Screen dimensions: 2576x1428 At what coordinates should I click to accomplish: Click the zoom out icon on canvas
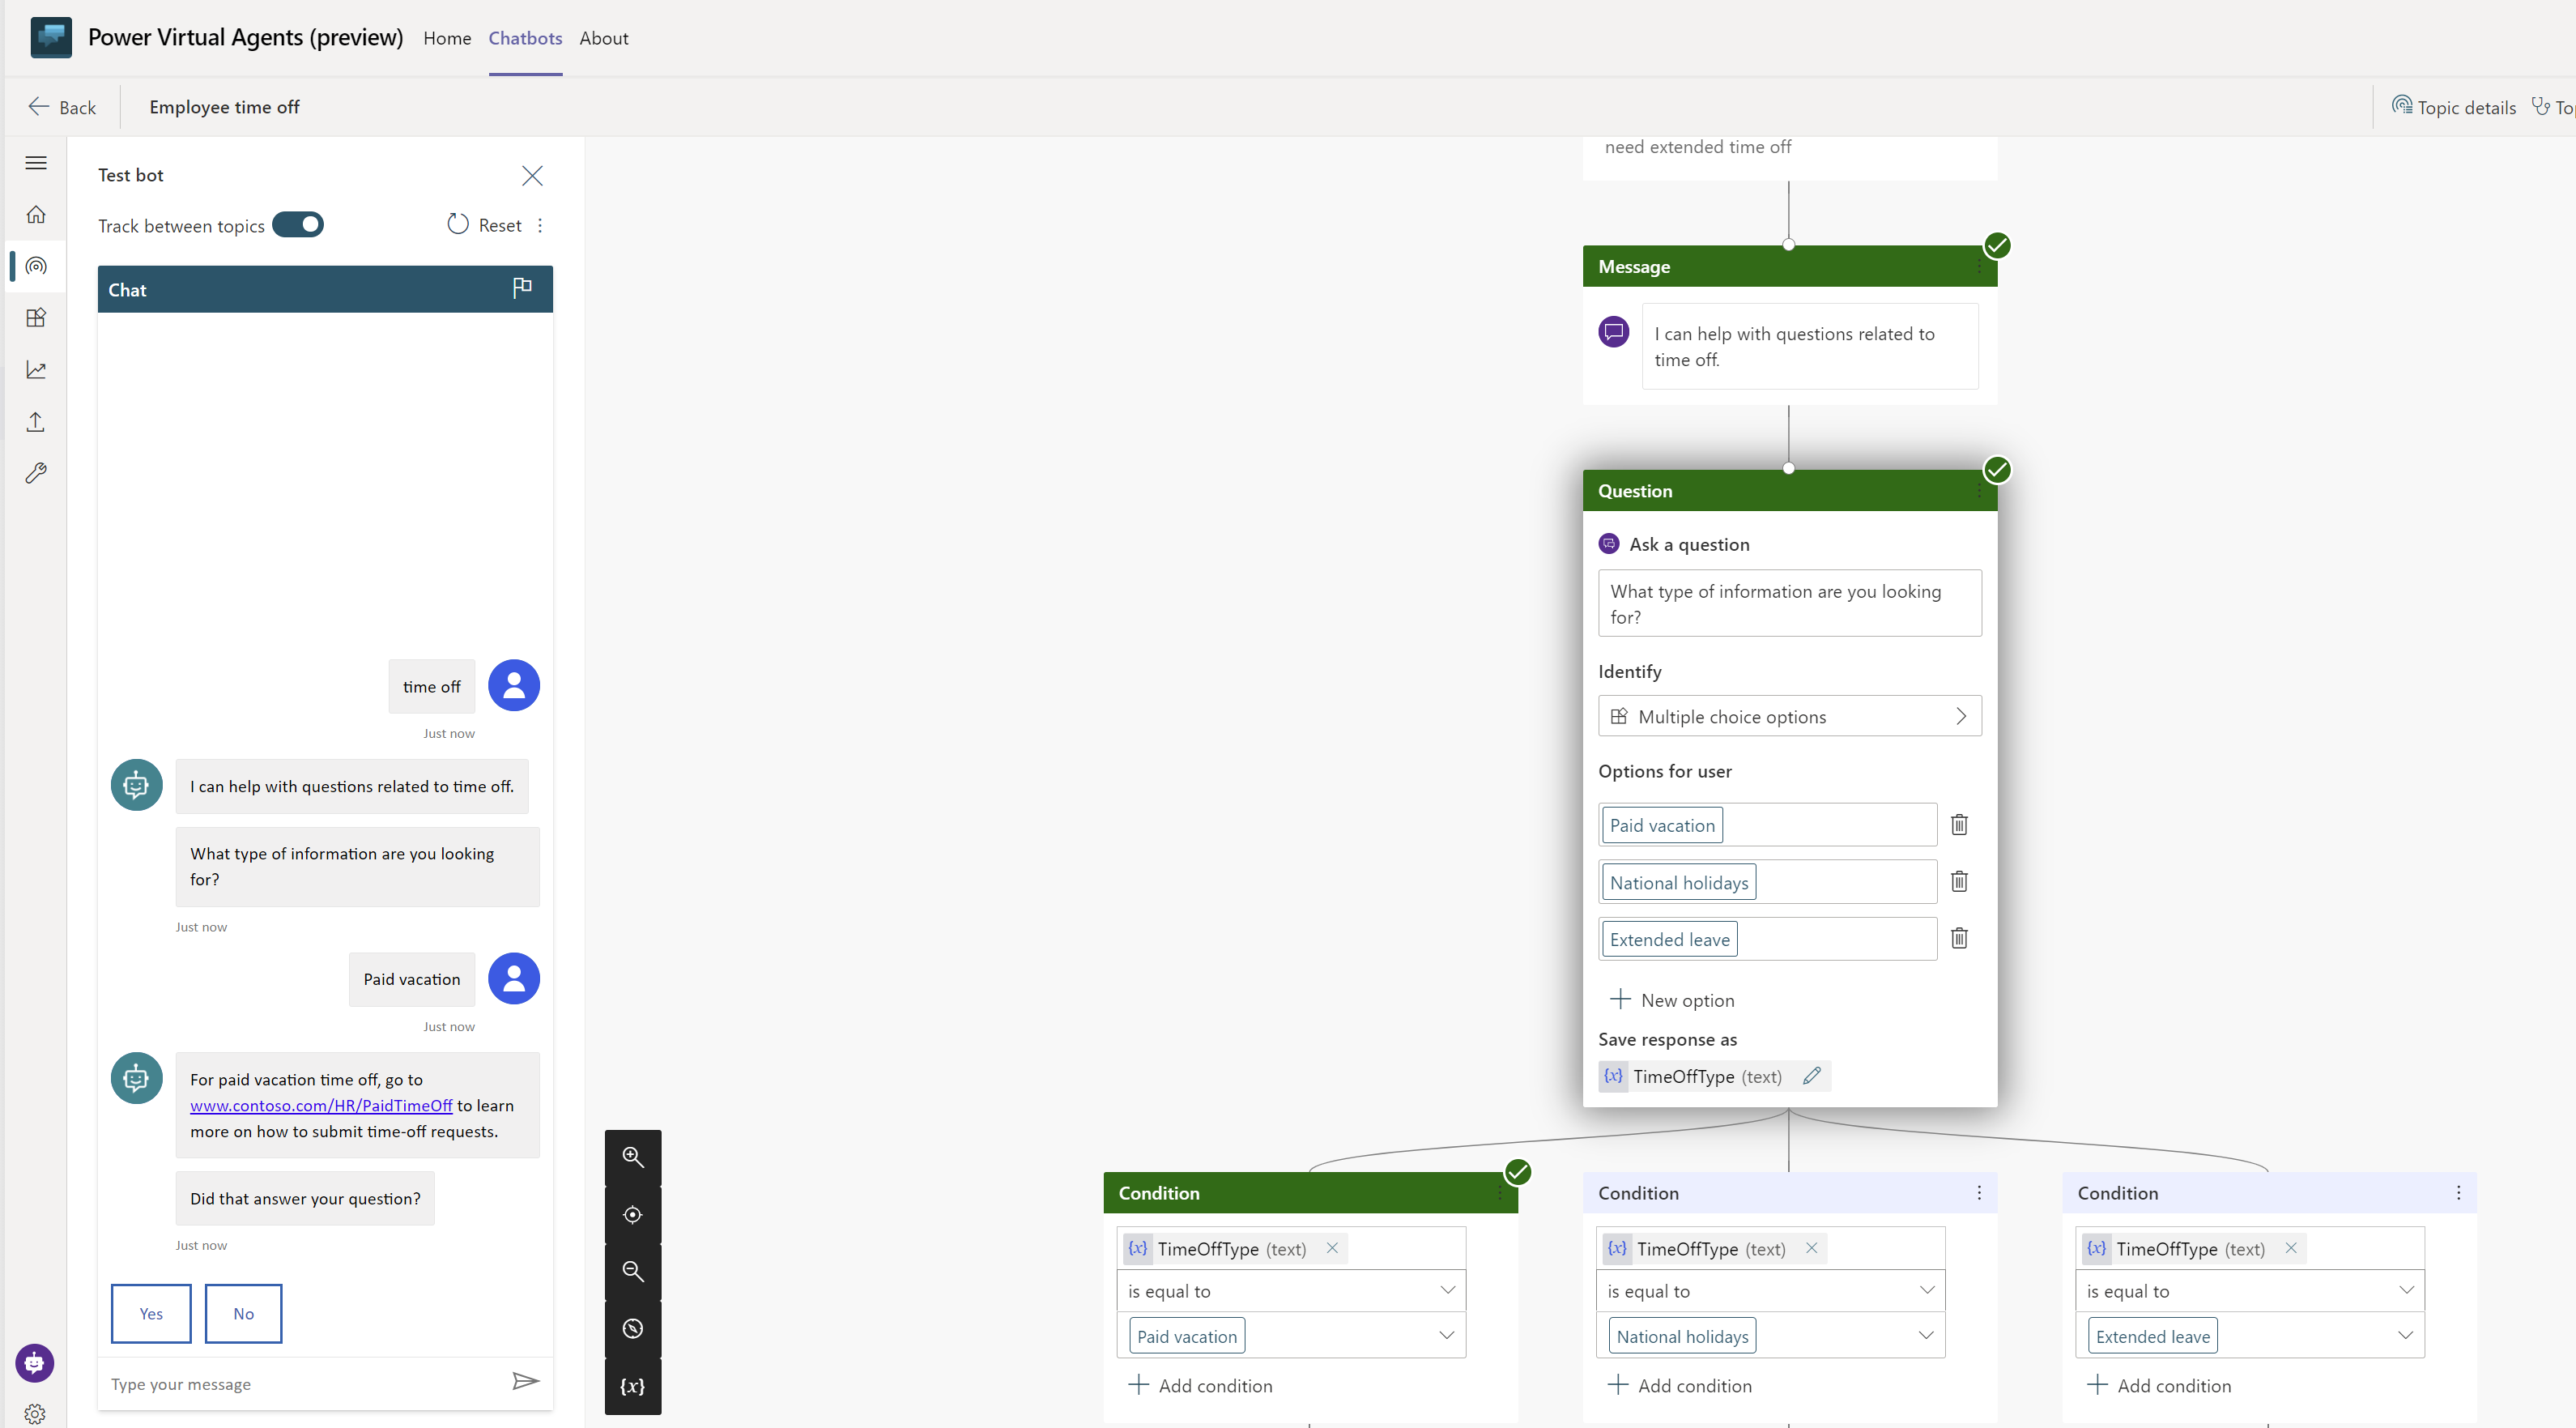click(634, 1272)
